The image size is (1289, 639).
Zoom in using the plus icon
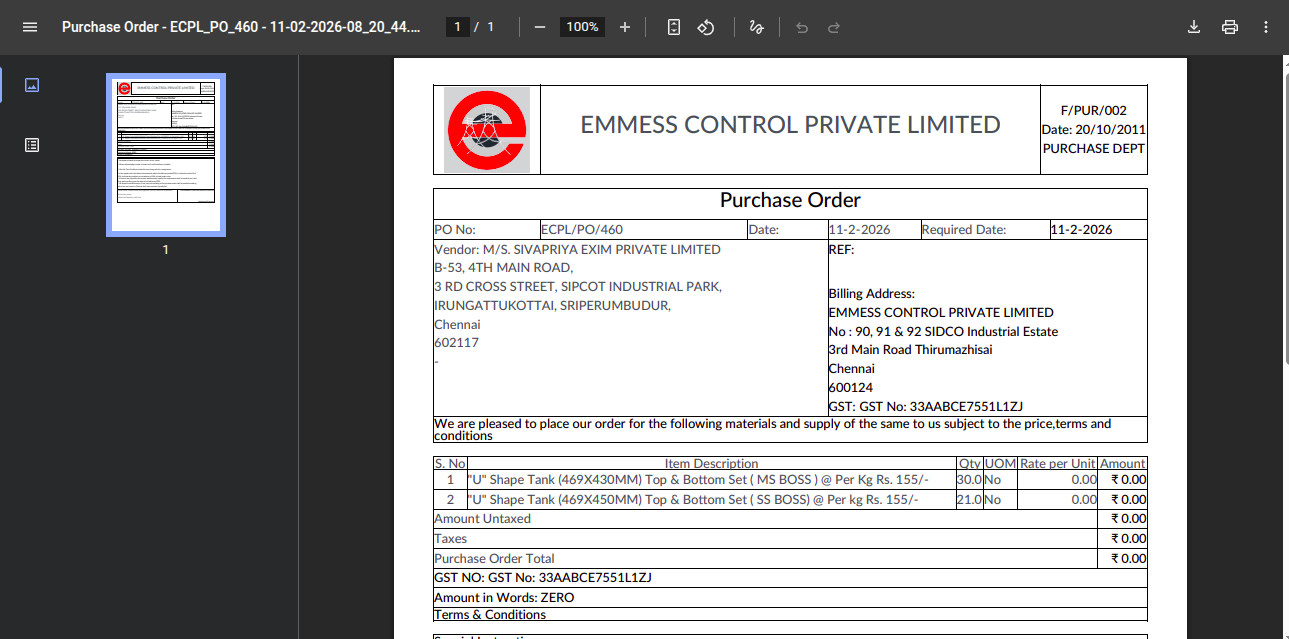tap(625, 27)
